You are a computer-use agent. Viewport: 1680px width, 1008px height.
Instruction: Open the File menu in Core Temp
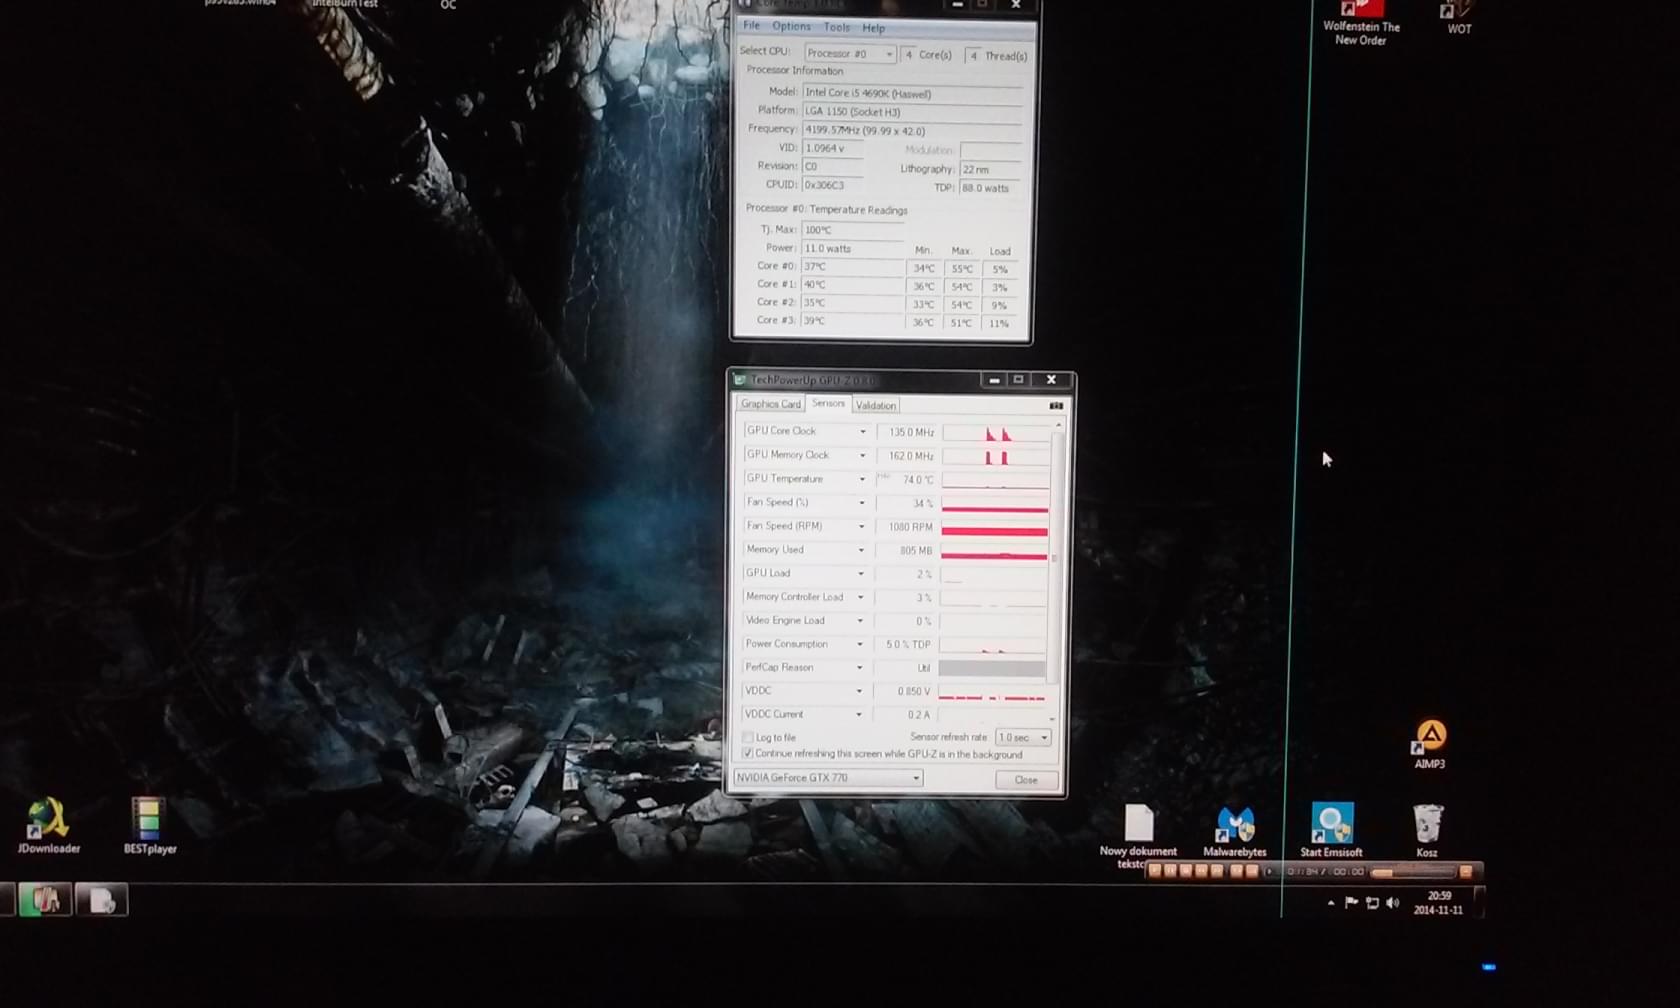751,26
